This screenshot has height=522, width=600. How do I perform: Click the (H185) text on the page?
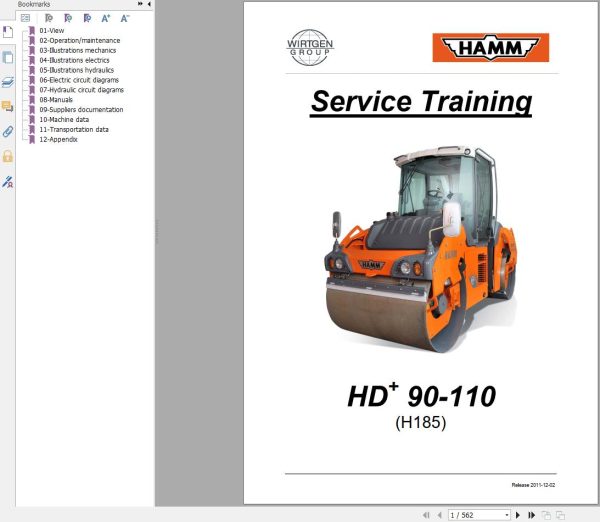pos(421,422)
